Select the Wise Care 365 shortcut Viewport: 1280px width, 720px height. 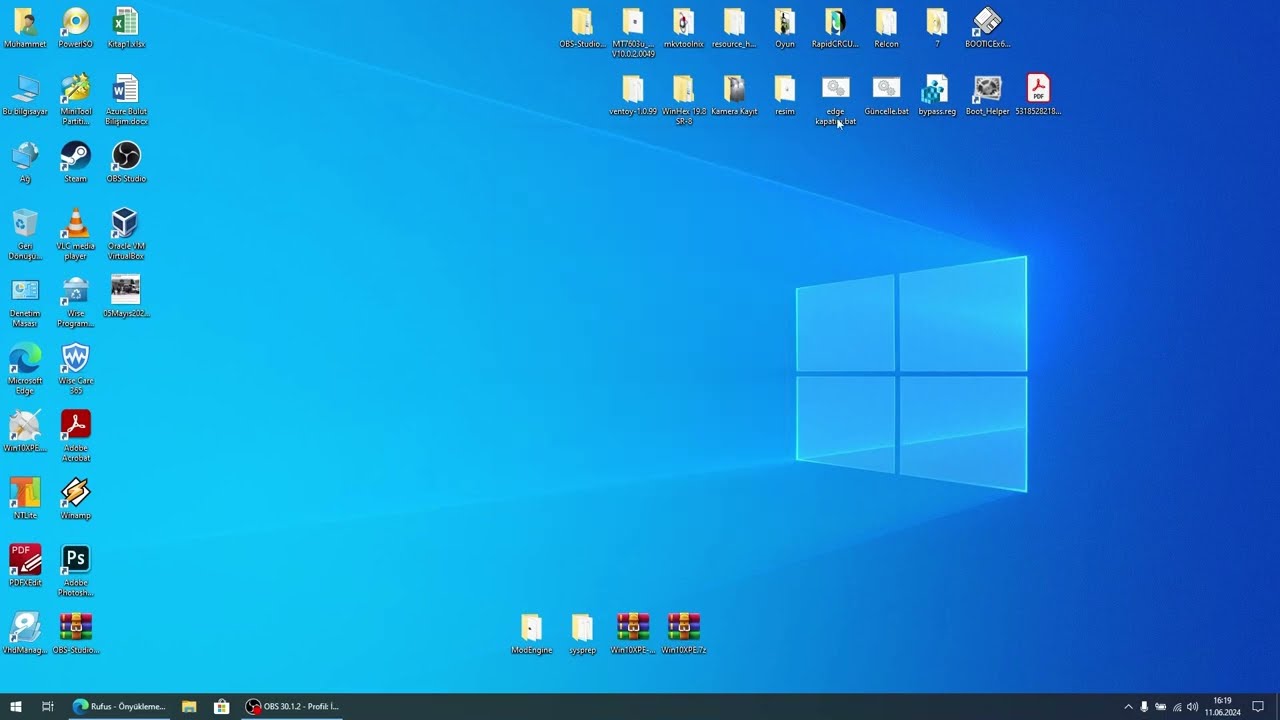point(75,369)
